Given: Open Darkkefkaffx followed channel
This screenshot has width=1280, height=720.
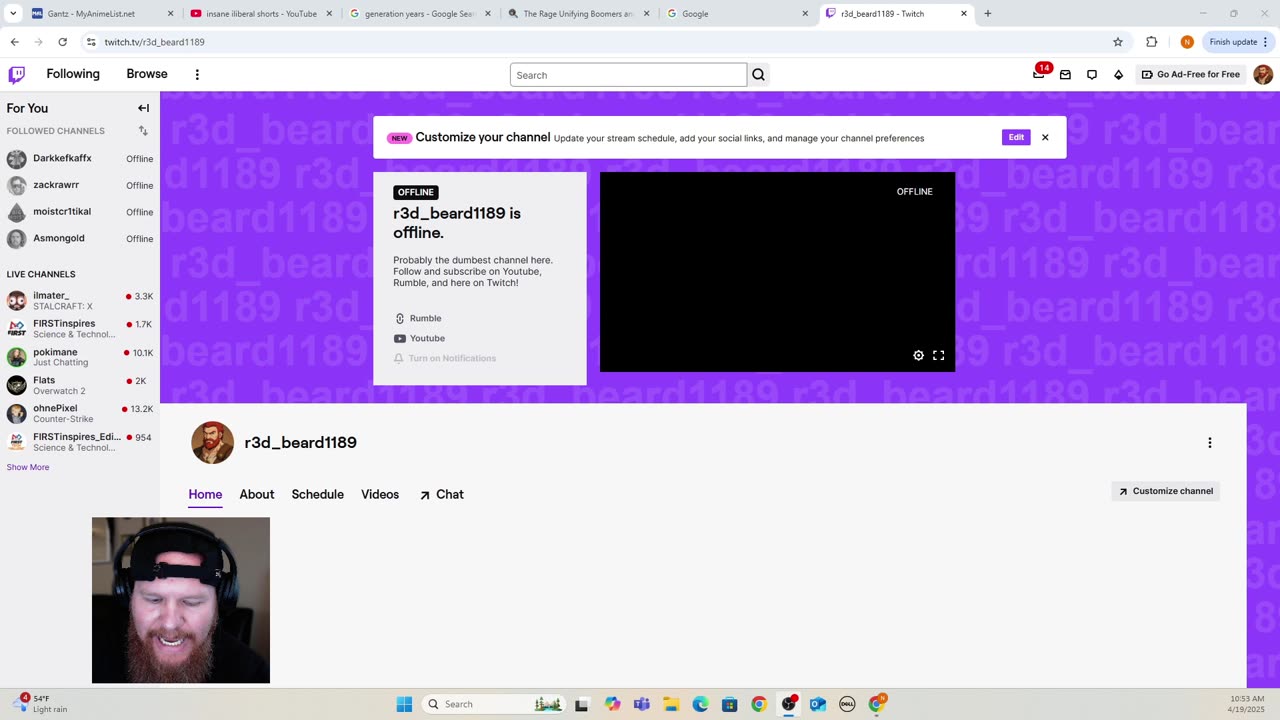Looking at the screenshot, I should [x=80, y=159].
